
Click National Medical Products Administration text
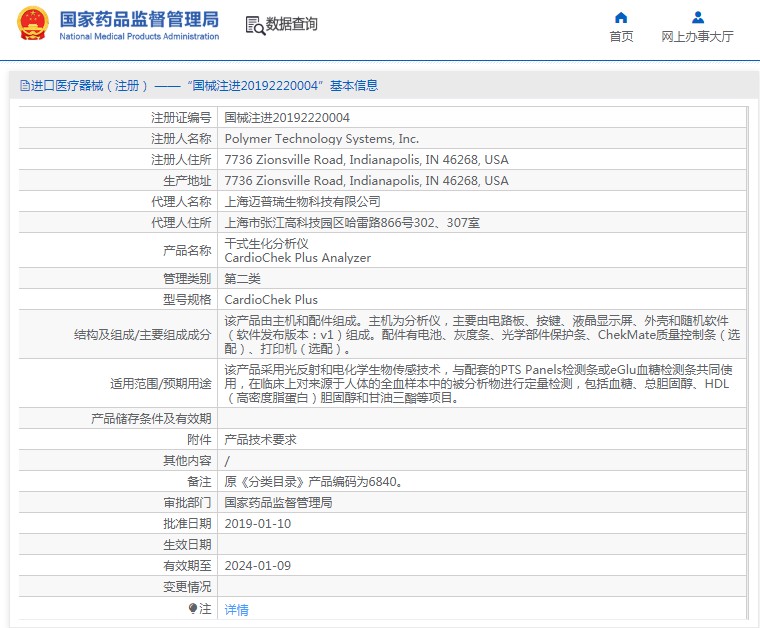coord(139,36)
